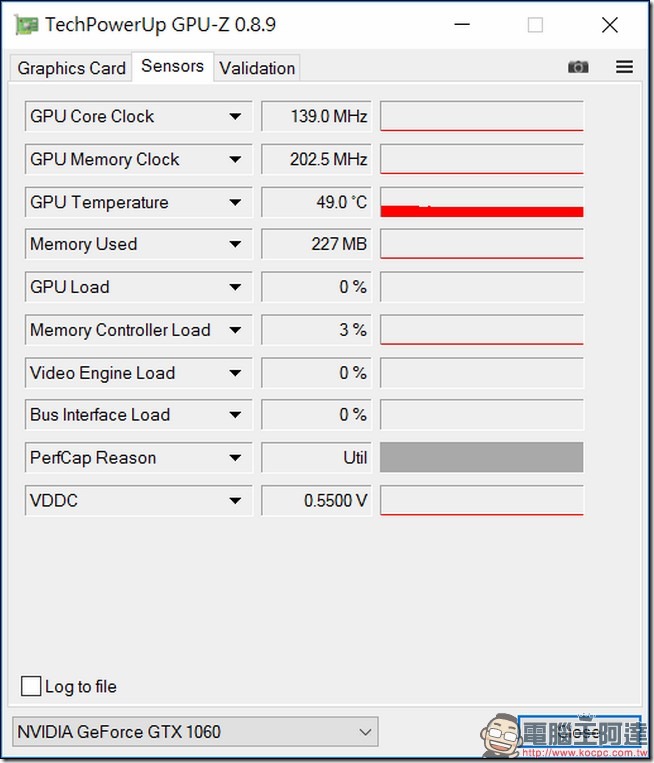Open the NVIDIA GeForce GTX 1060 selector
The height and width of the screenshot is (763, 654).
(195, 731)
